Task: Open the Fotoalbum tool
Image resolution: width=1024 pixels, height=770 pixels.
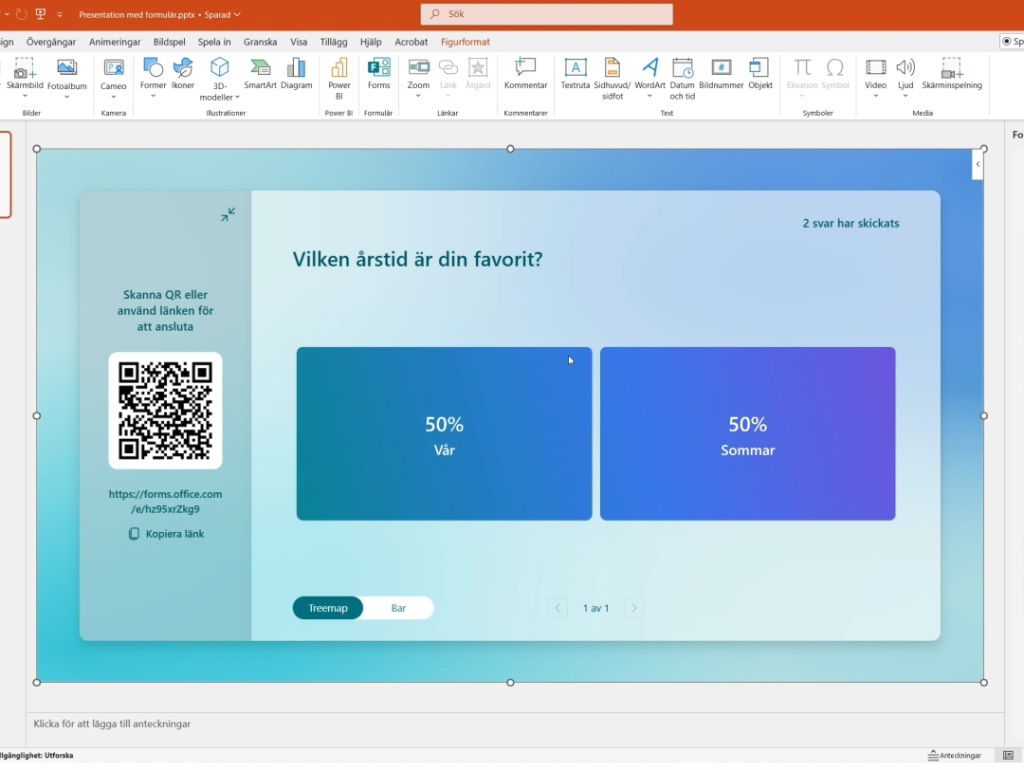Action: 67,73
